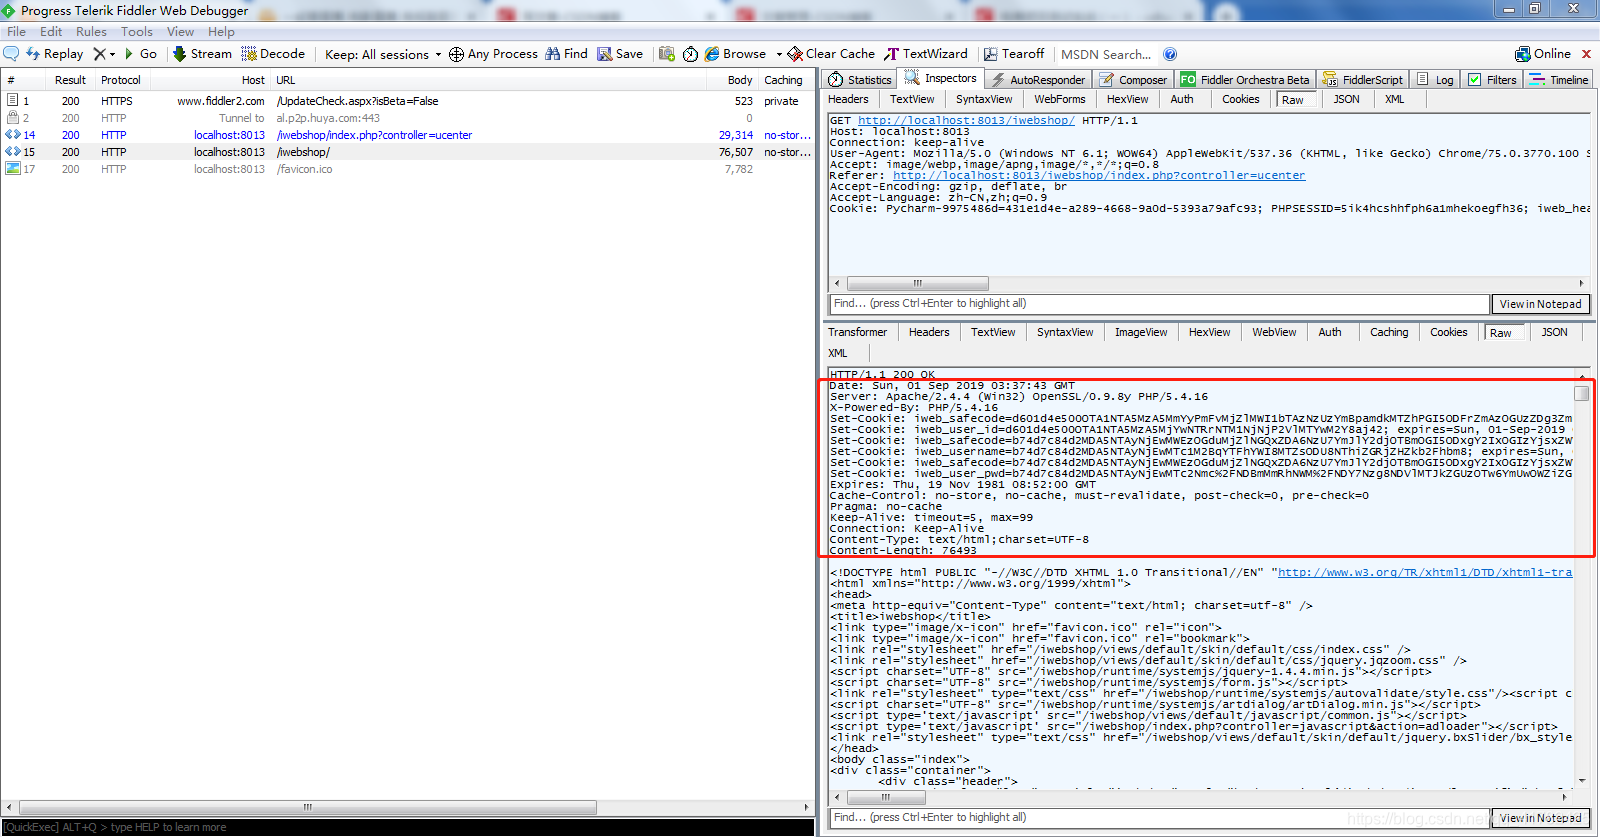Open TextWizard tool
Viewport: 1600px width, 837px height.
tap(926, 54)
